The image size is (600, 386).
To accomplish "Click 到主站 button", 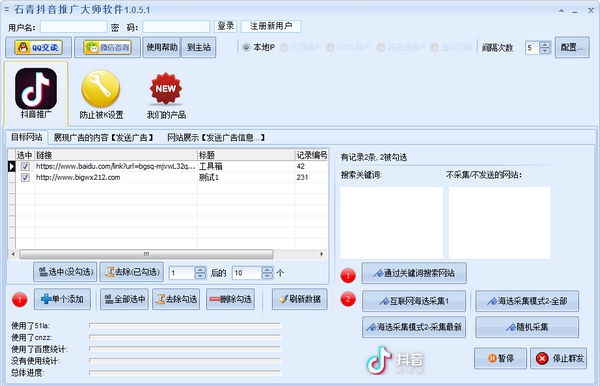I will [199, 47].
